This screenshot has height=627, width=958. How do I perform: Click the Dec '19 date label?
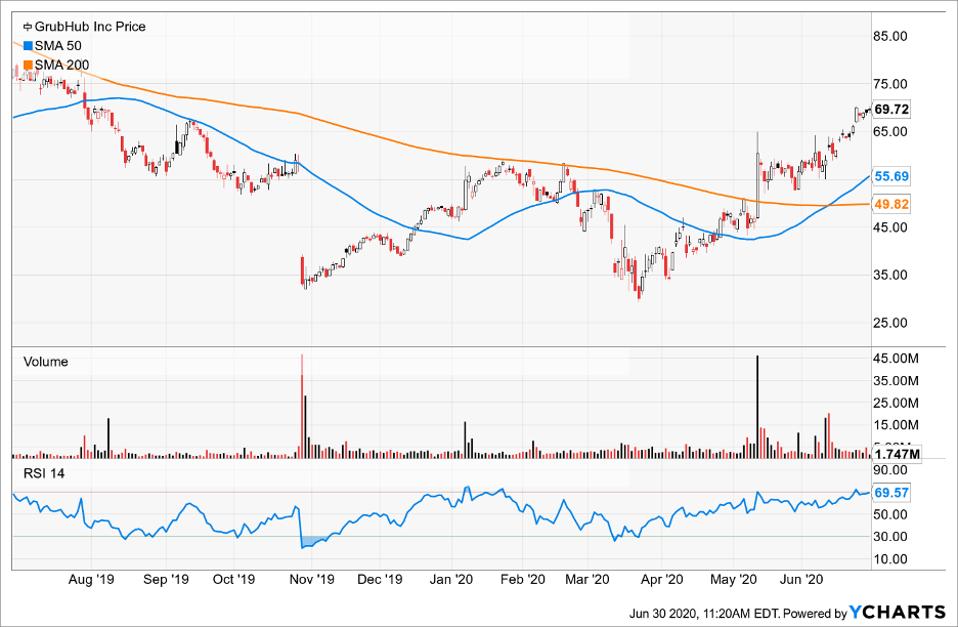pyautogui.click(x=380, y=580)
